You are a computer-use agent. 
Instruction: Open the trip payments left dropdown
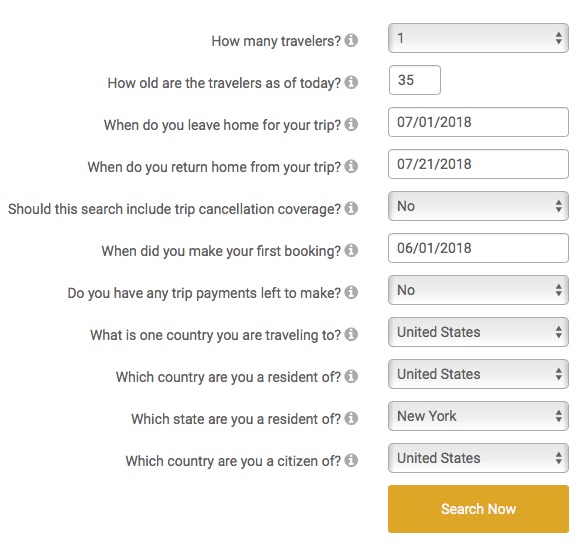click(478, 290)
